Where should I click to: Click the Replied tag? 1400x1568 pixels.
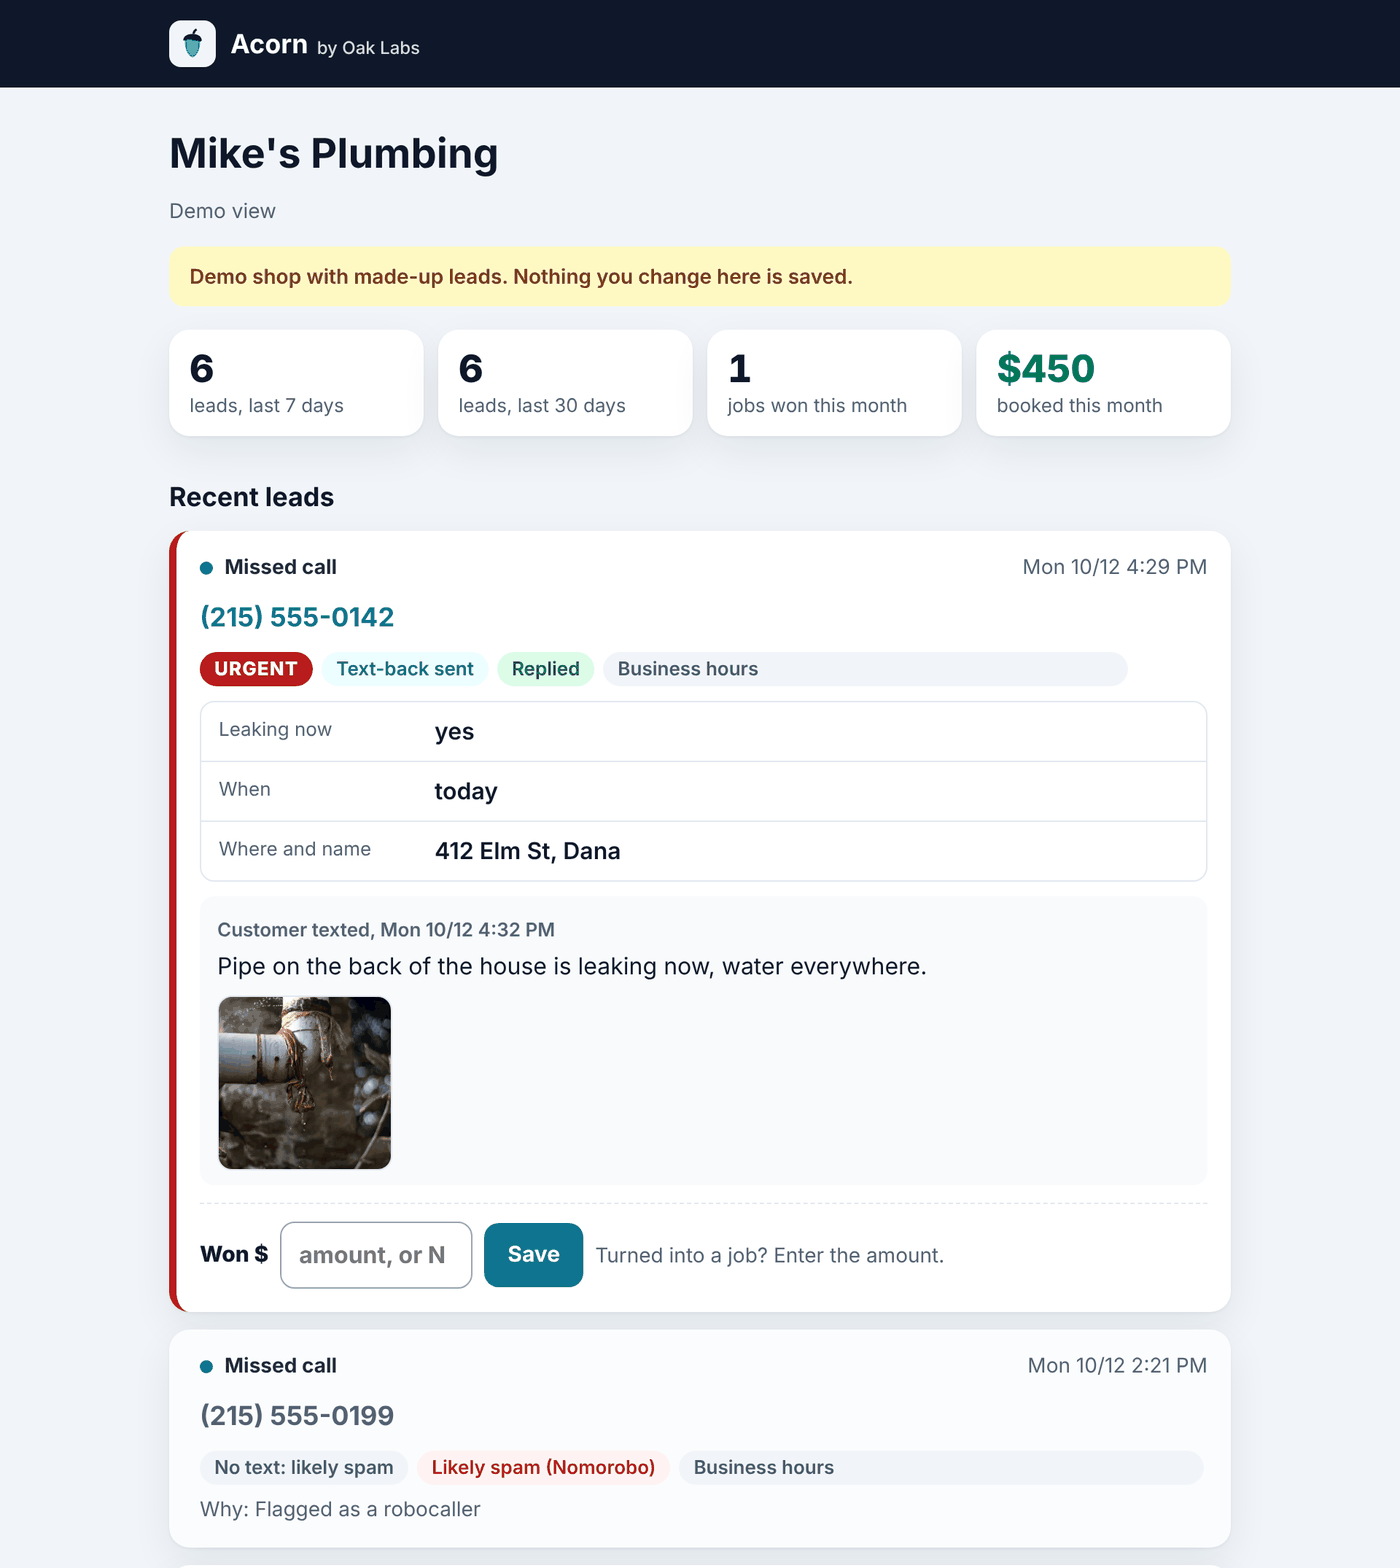(546, 669)
